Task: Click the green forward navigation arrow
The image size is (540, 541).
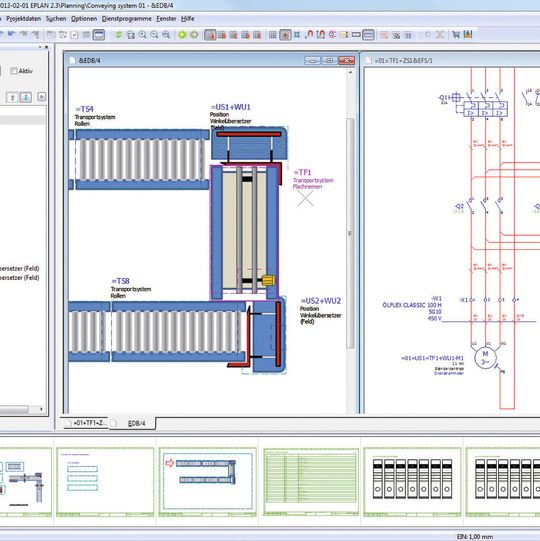Action: click(x=194, y=35)
